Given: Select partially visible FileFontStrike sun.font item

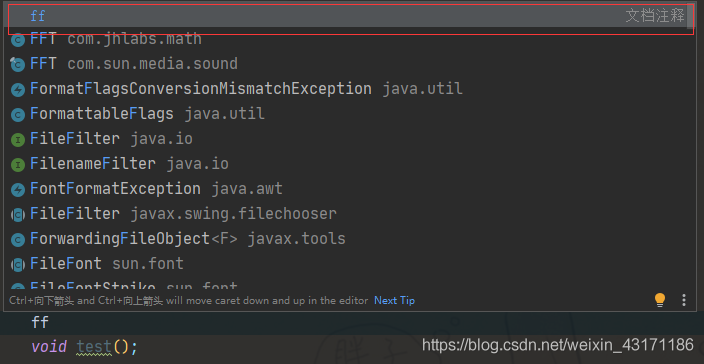Looking at the screenshot, I should (348, 285).
